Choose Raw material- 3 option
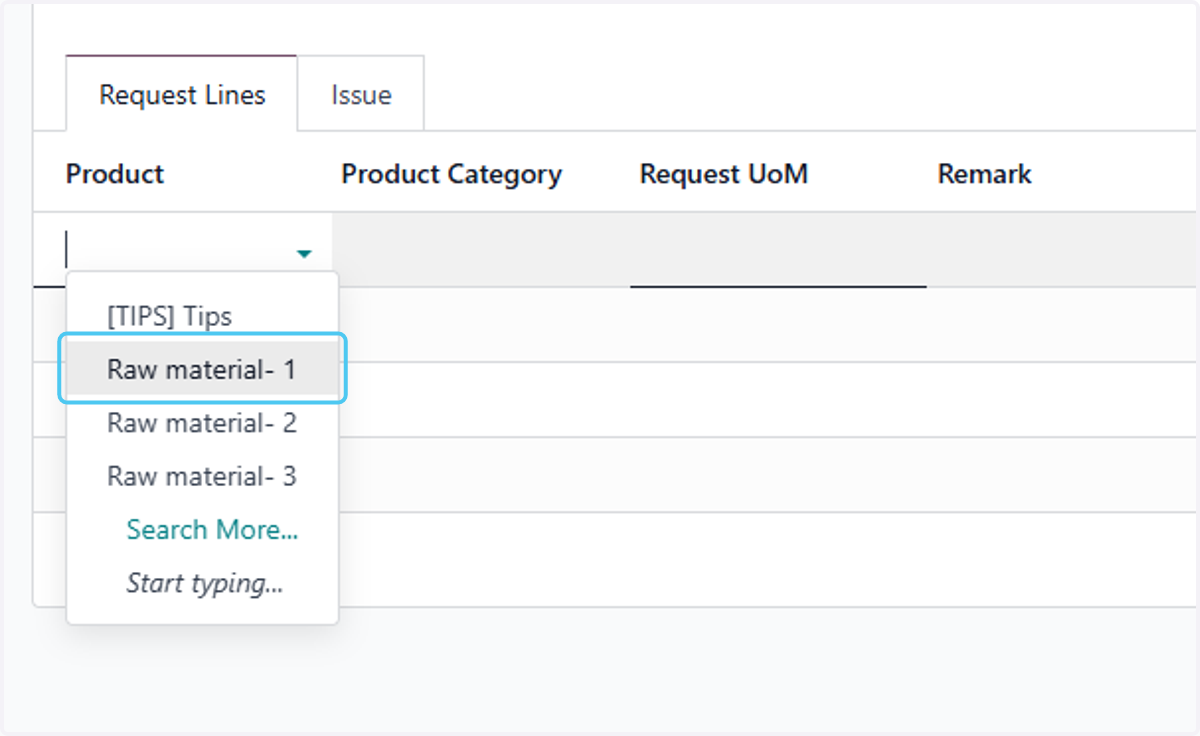 [202, 476]
